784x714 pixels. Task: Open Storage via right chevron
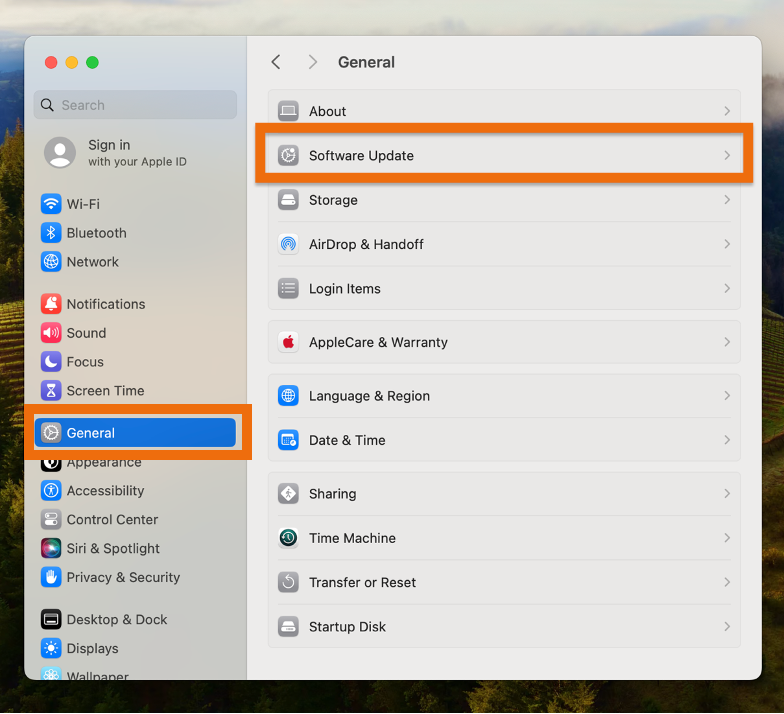[x=727, y=200]
